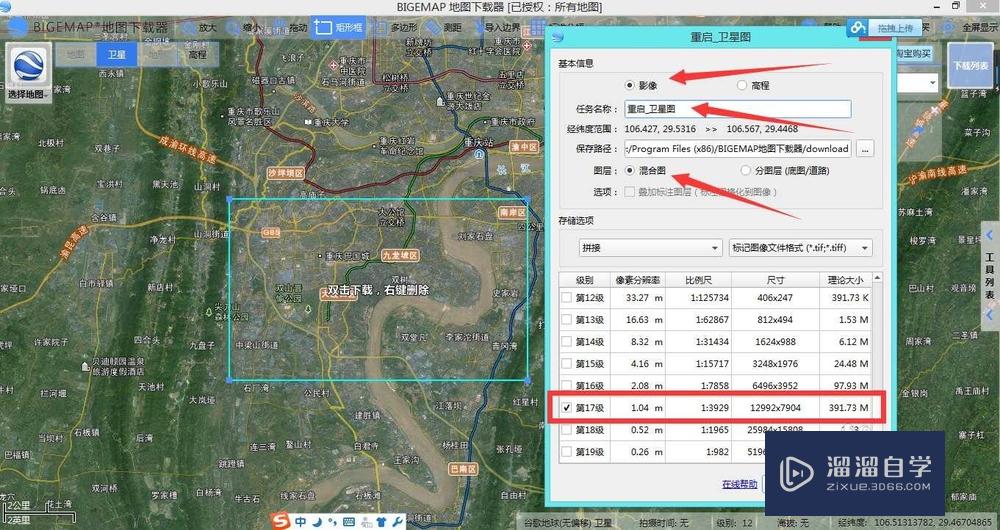
Task: Select the 缩小 zoom-out tool
Action: point(244,28)
